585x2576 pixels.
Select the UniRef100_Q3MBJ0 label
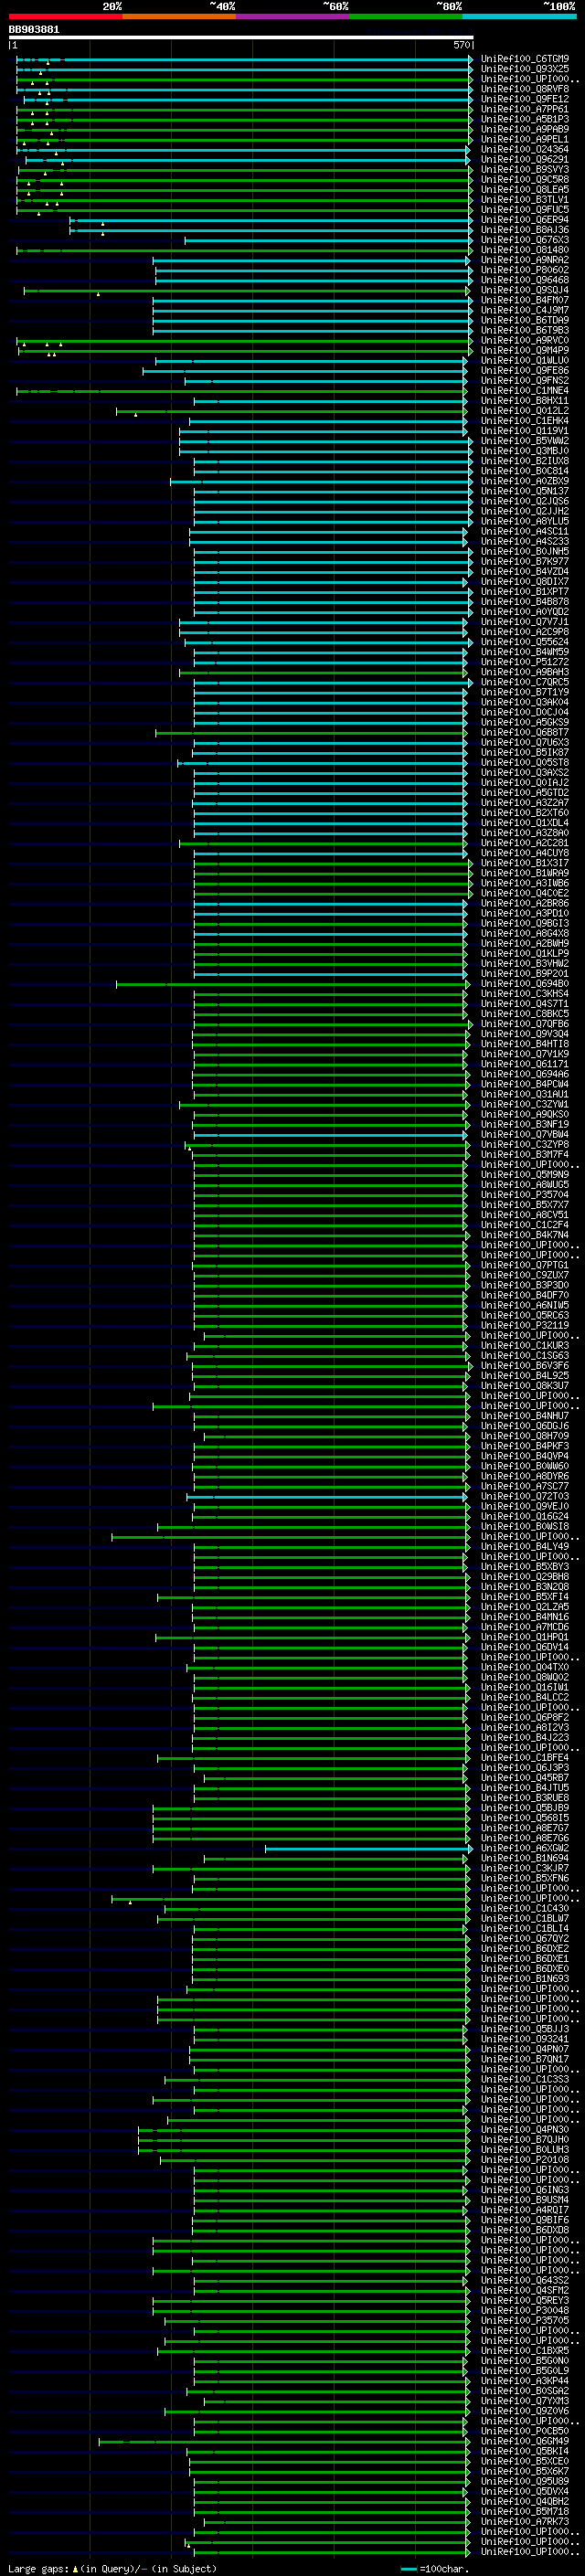coord(525,451)
